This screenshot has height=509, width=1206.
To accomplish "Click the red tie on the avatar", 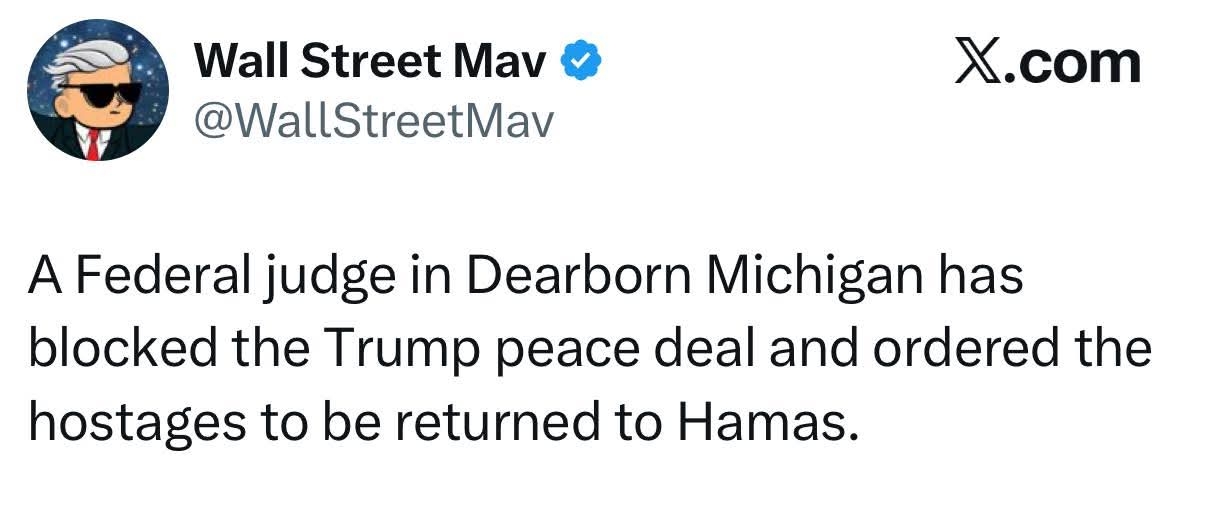I will pyautogui.click(x=94, y=146).
